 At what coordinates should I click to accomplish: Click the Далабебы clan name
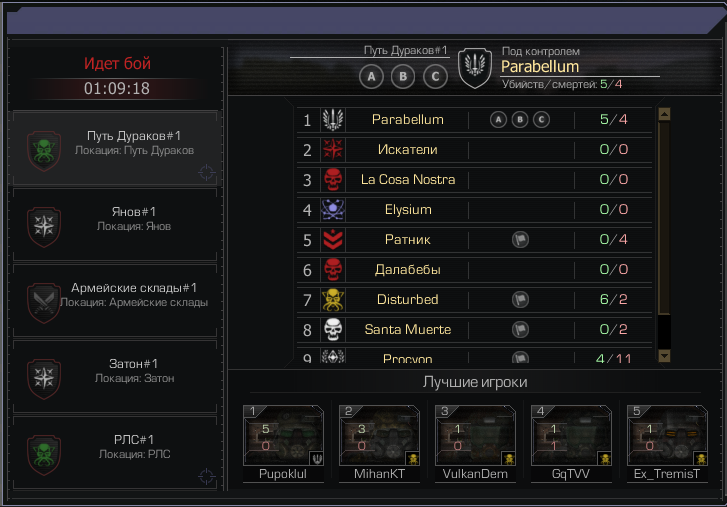(408, 270)
